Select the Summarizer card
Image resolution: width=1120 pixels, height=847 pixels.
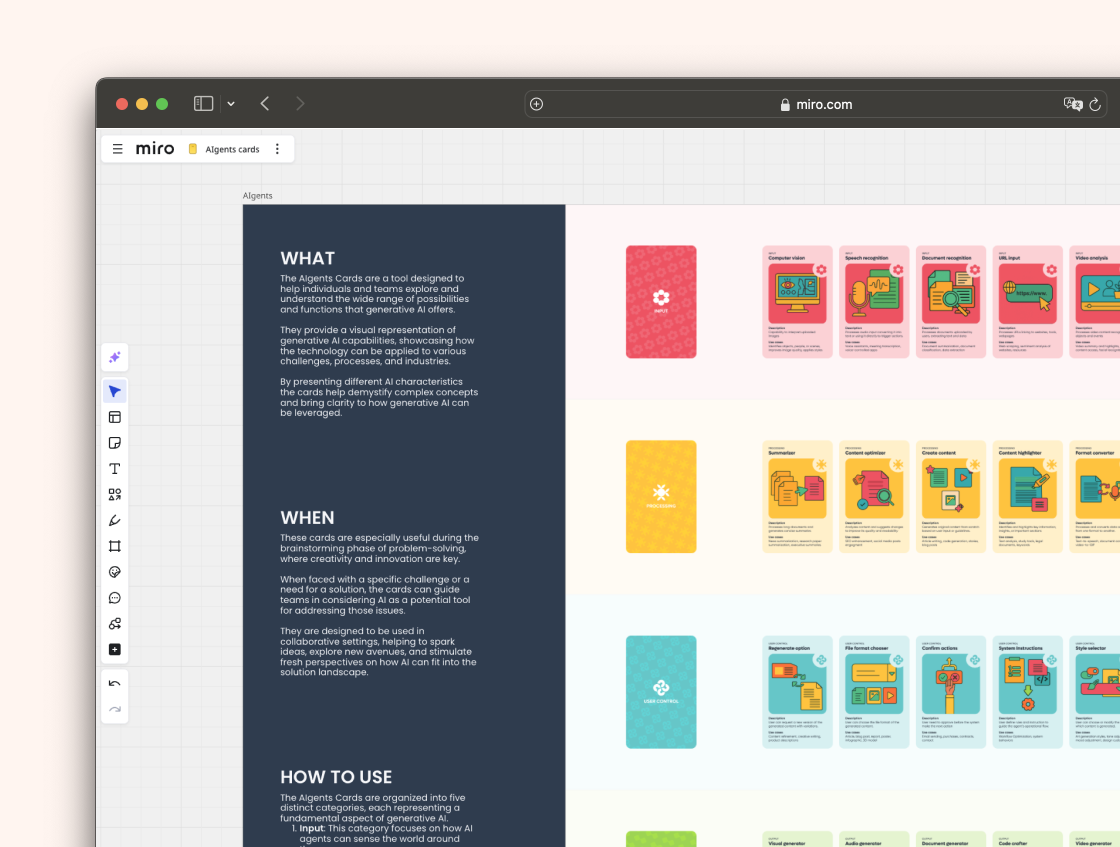pos(797,496)
